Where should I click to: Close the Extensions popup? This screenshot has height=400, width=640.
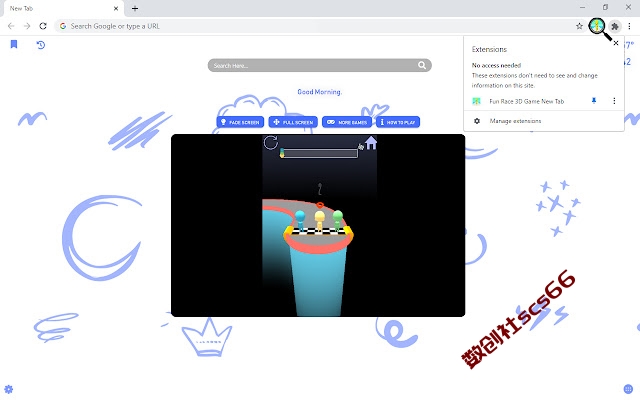click(616, 43)
